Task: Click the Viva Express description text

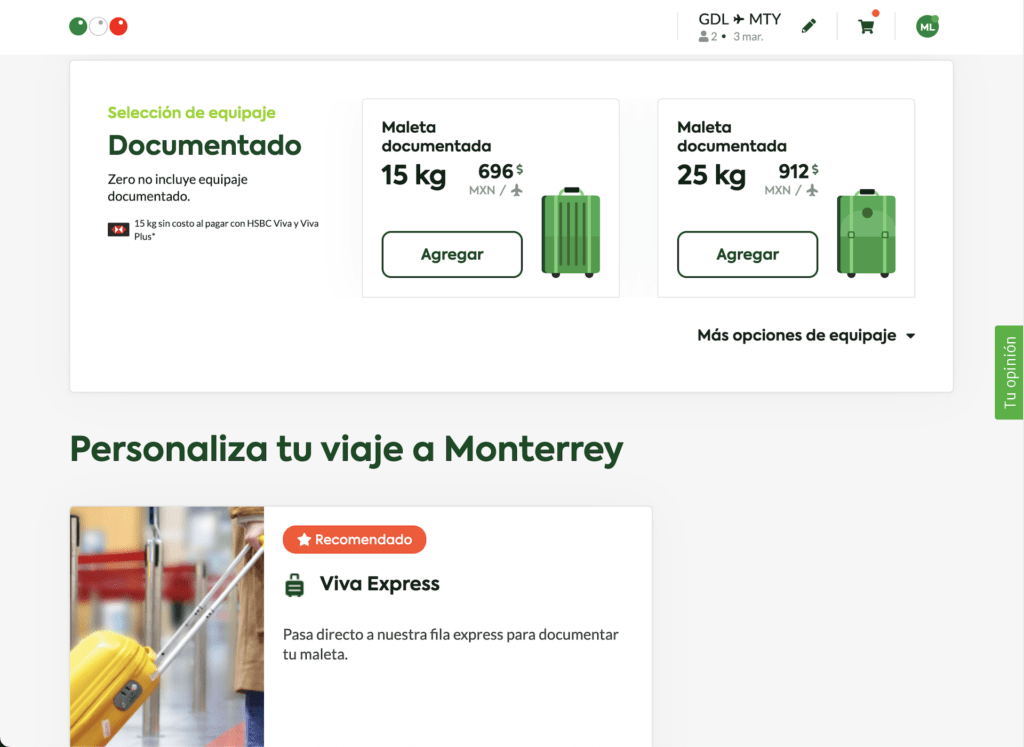Action: pyautogui.click(x=451, y=644)
